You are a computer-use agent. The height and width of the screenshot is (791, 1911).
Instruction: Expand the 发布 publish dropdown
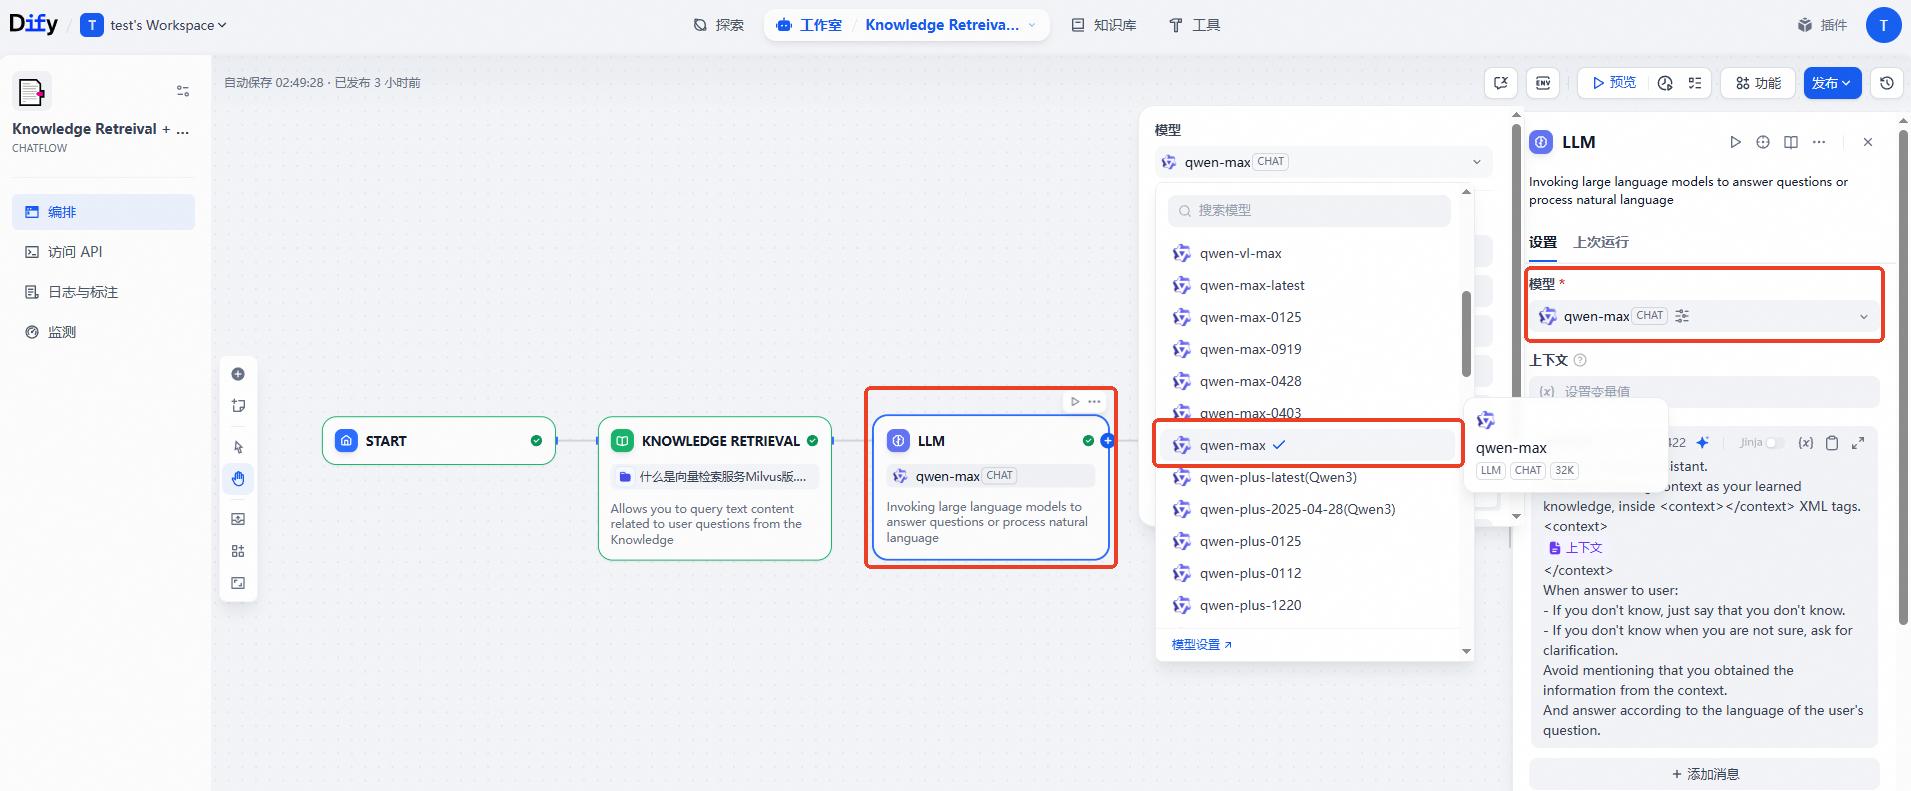pyautogui.click(x=1832, y=83)
